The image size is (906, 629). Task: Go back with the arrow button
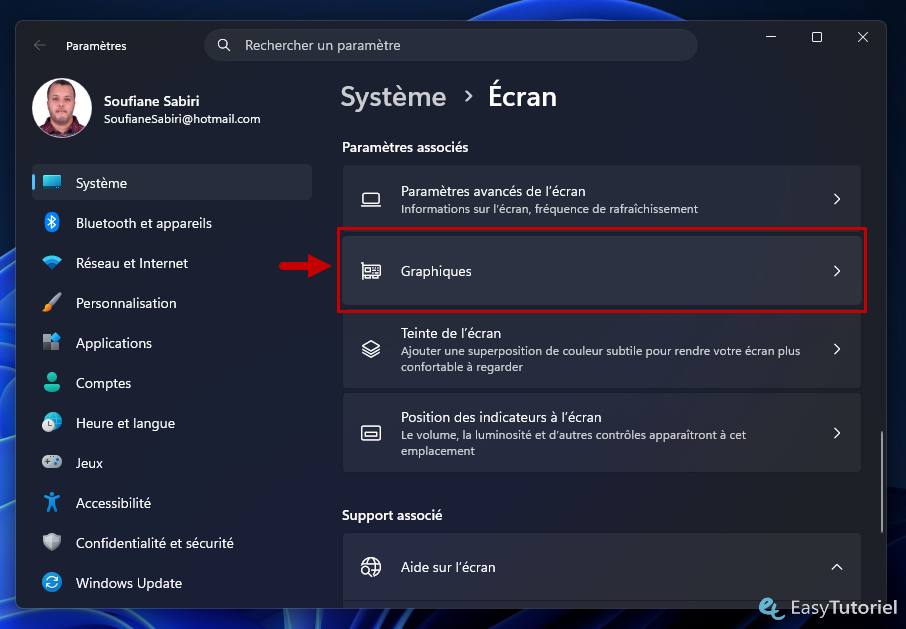40,45
